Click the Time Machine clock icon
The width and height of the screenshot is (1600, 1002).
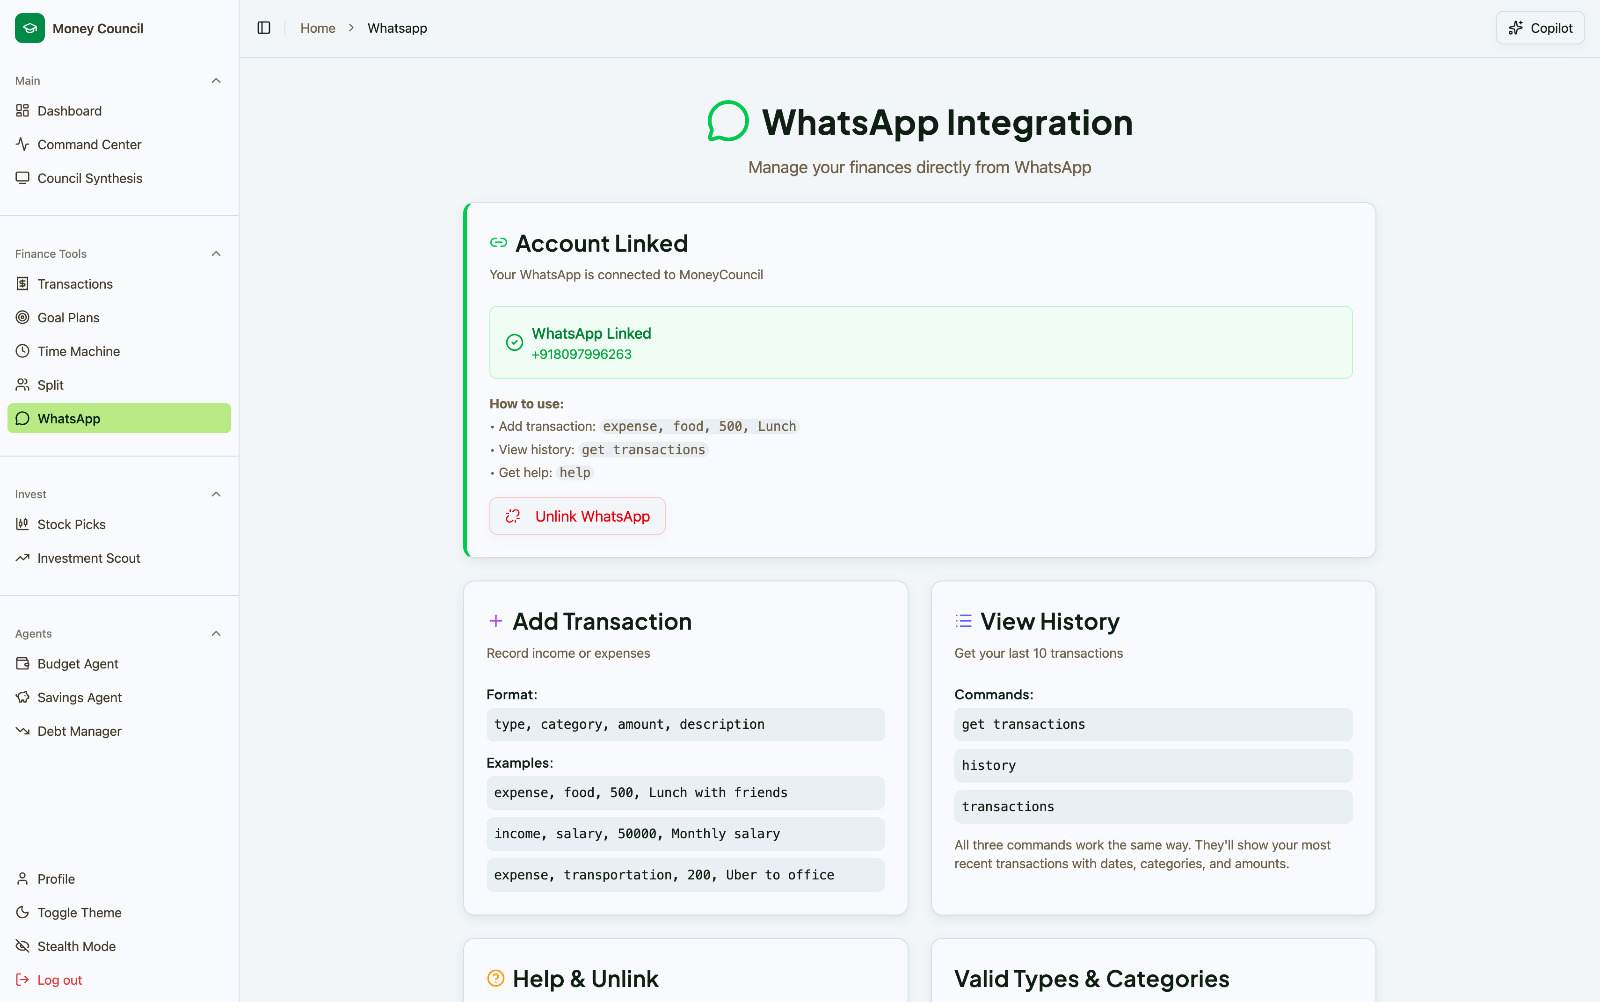click(23, 351)
